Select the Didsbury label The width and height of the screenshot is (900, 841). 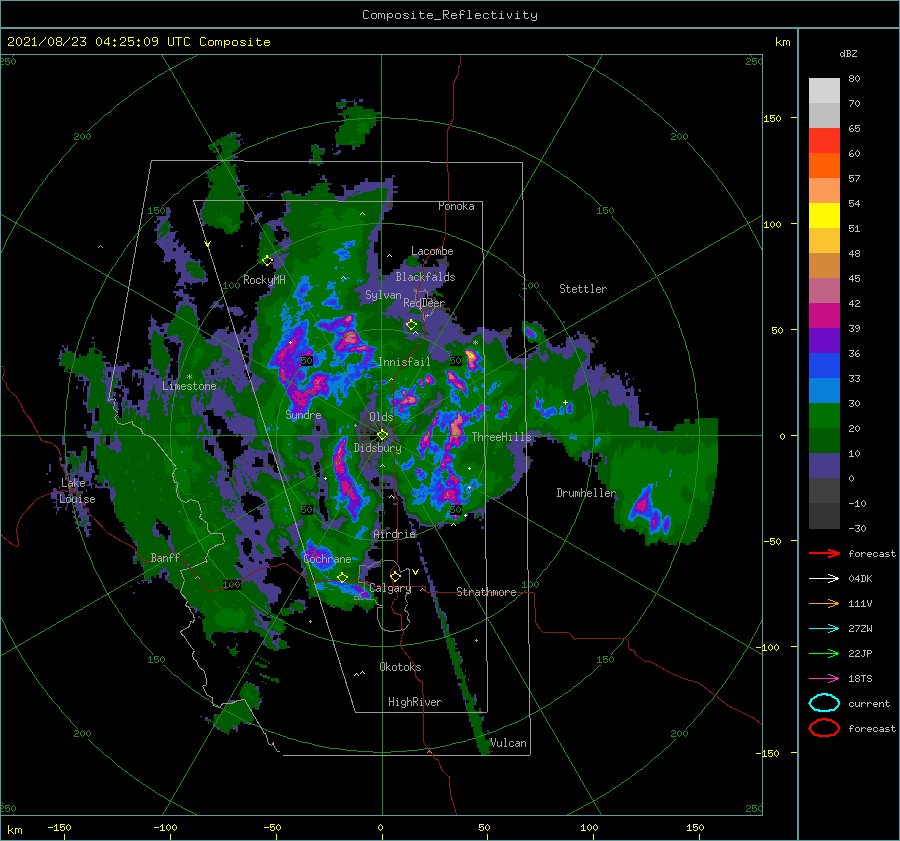coord(377,448)
